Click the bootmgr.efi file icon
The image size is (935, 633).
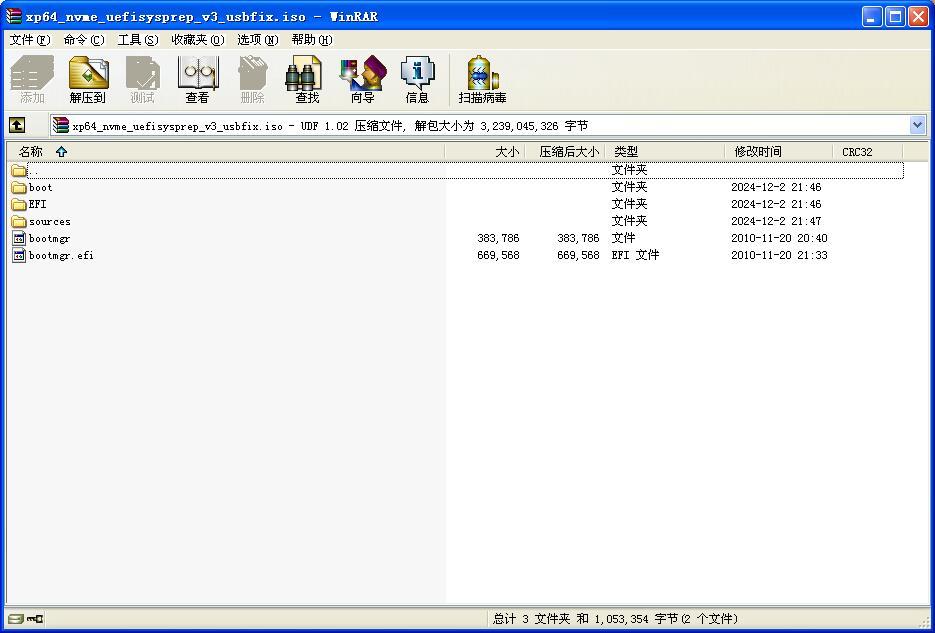[x=19, y=256]
